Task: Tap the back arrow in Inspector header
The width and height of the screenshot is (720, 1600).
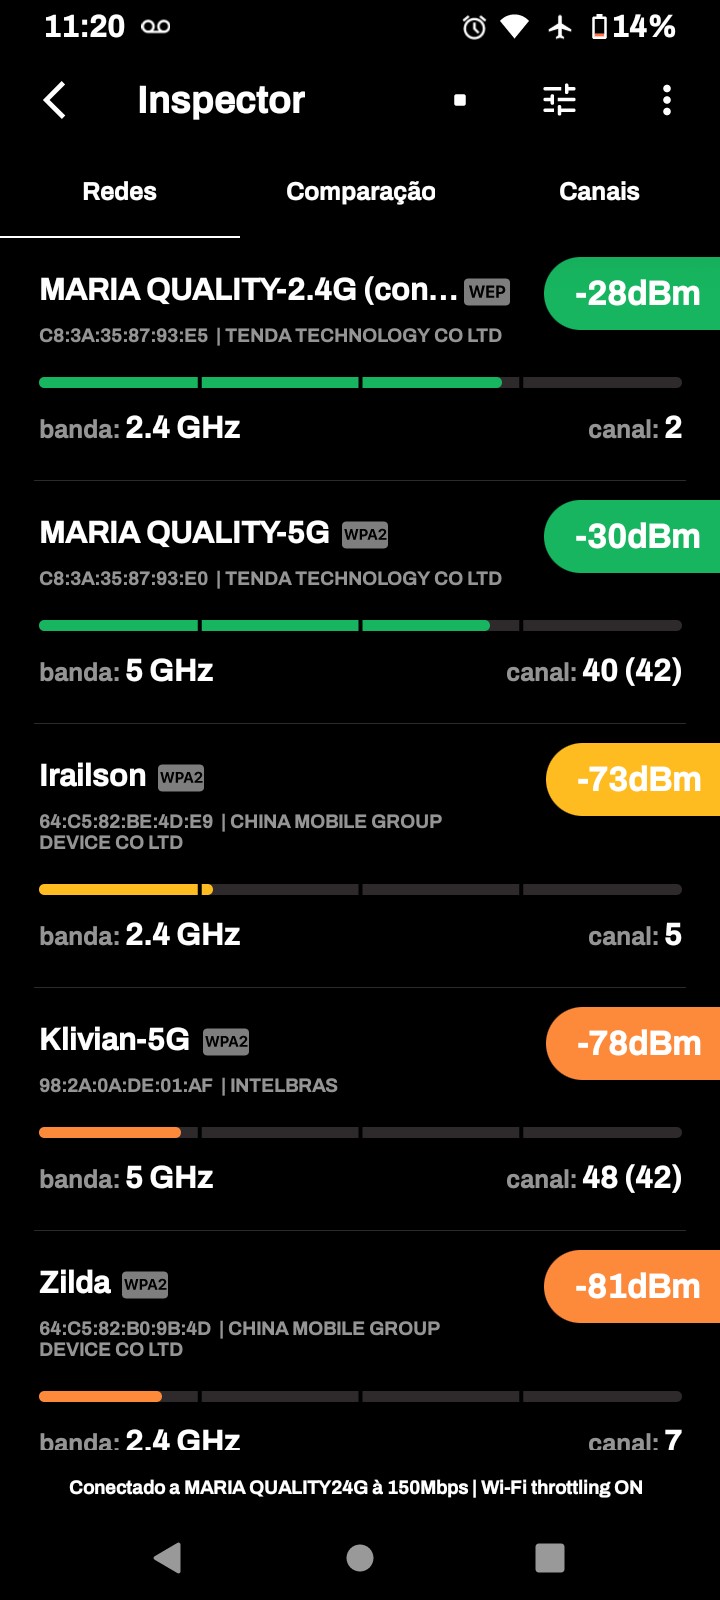Action: point(55,100)
